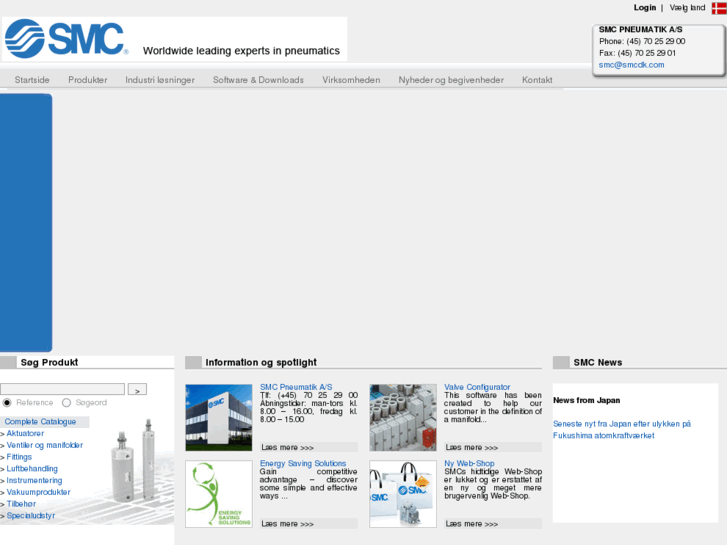Open the Energy Saving Solutions link
This screenshot has width=727, height=545.
click(x=303, y=463)
